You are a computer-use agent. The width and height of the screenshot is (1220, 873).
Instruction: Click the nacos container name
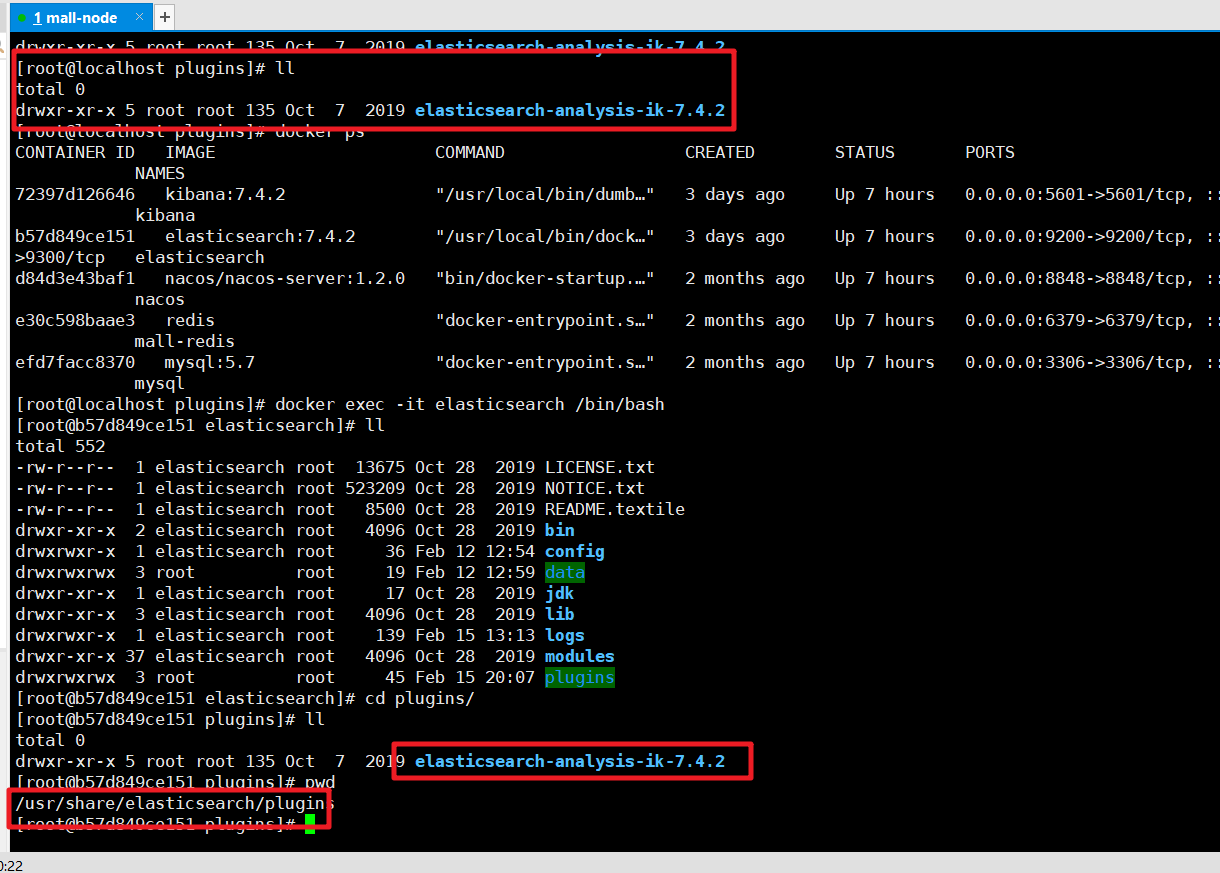point(160,299)
